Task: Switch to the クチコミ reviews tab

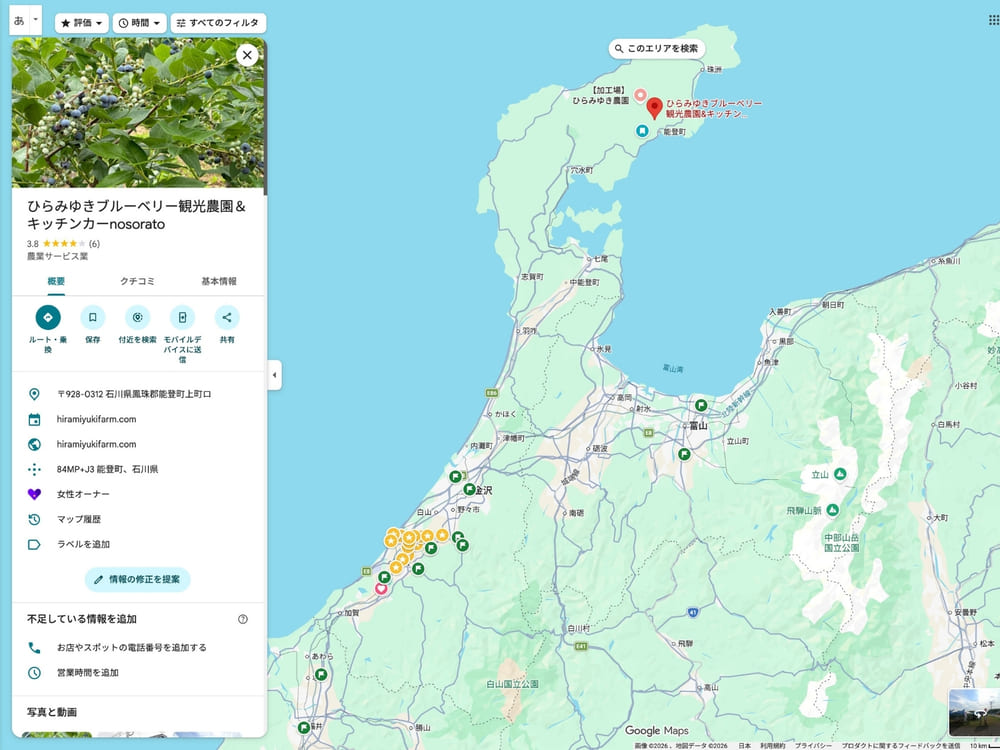Action: 138,281
